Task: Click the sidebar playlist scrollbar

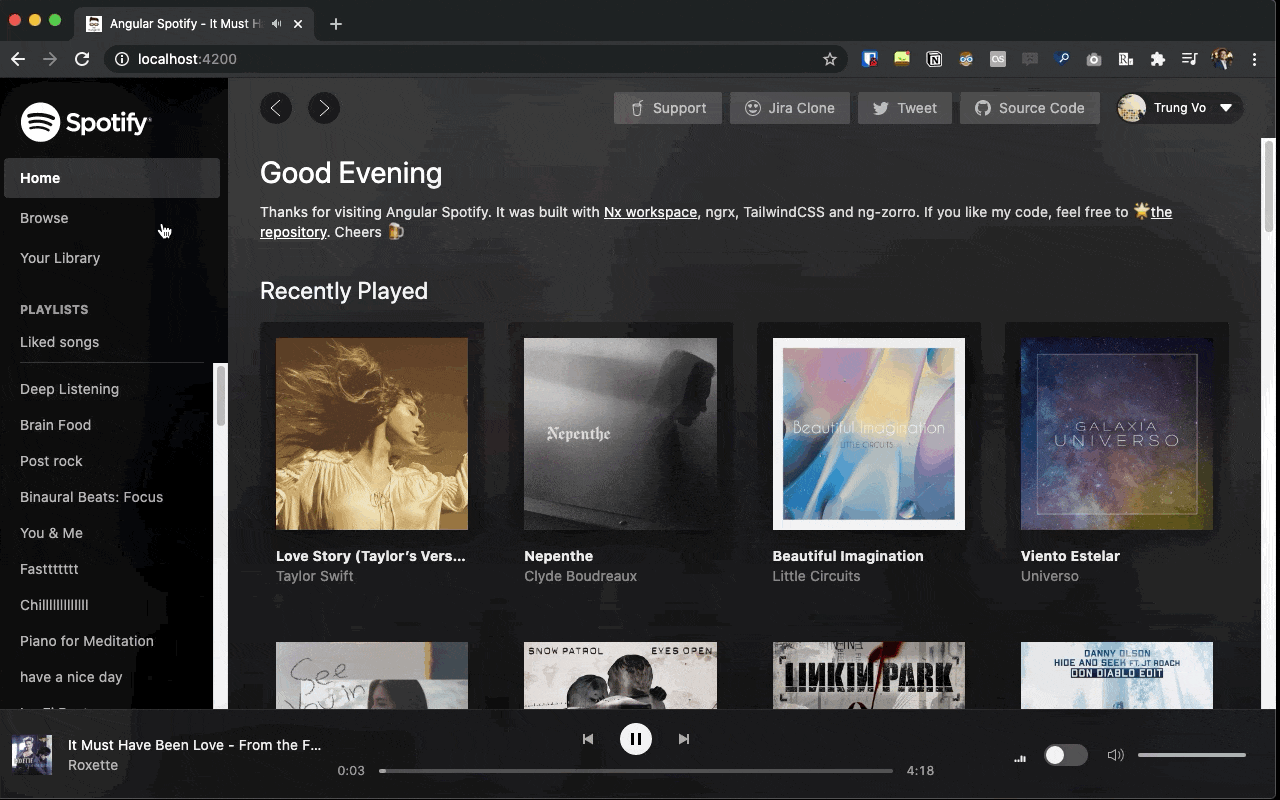Action: point(221,396)
